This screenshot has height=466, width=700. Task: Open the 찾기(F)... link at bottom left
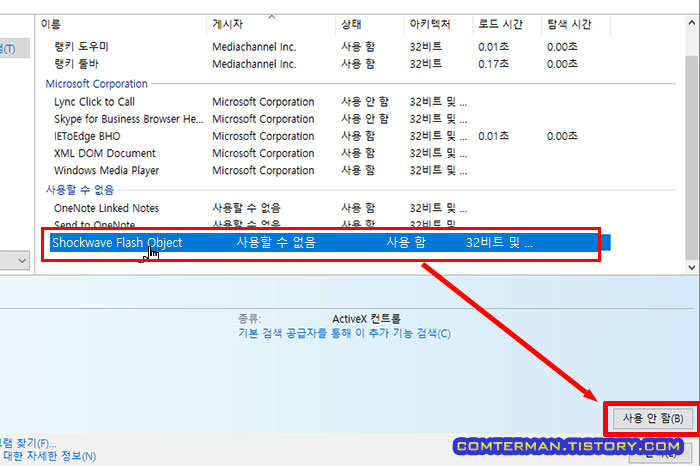click(x=28, y=443)
